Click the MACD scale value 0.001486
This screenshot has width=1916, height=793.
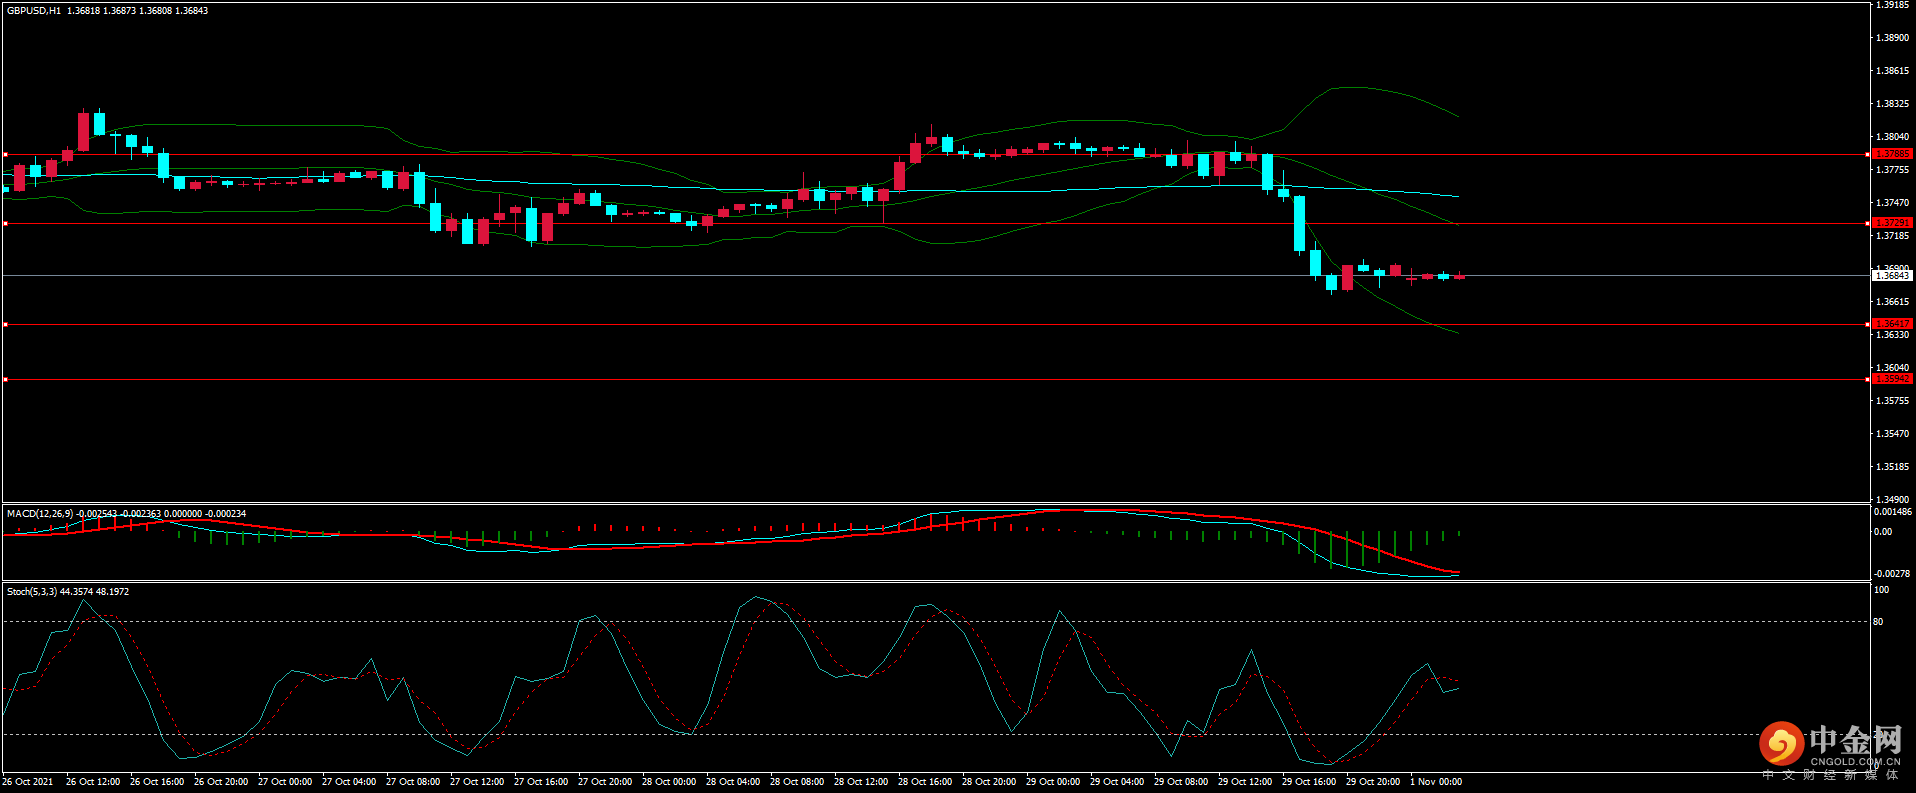click(x=1893, y=512)
